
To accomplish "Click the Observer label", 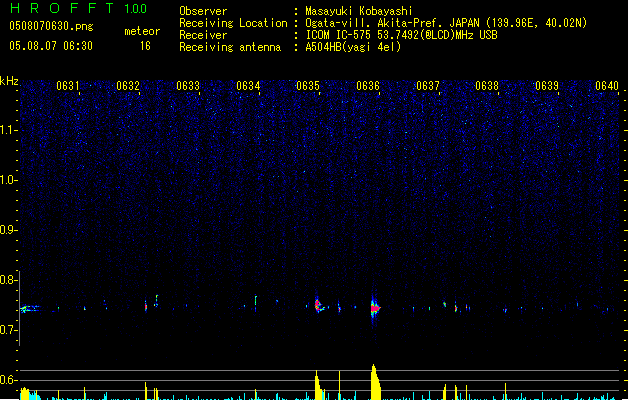I will tap(203, 11).
